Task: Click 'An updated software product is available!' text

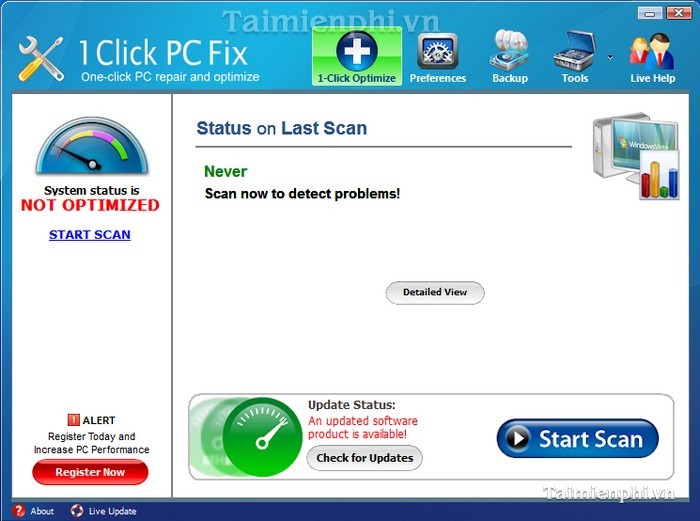Action: coord(362,427)
